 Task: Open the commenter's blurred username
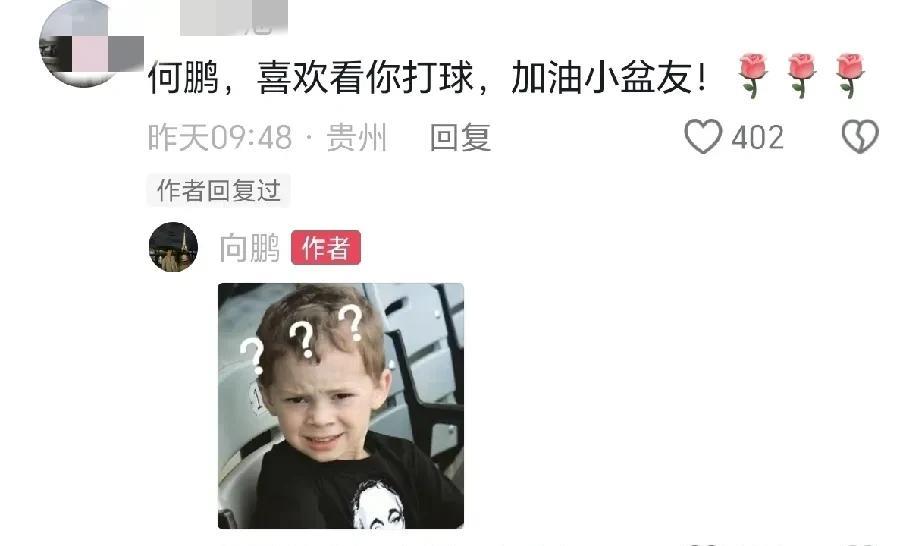coord(234,17)
